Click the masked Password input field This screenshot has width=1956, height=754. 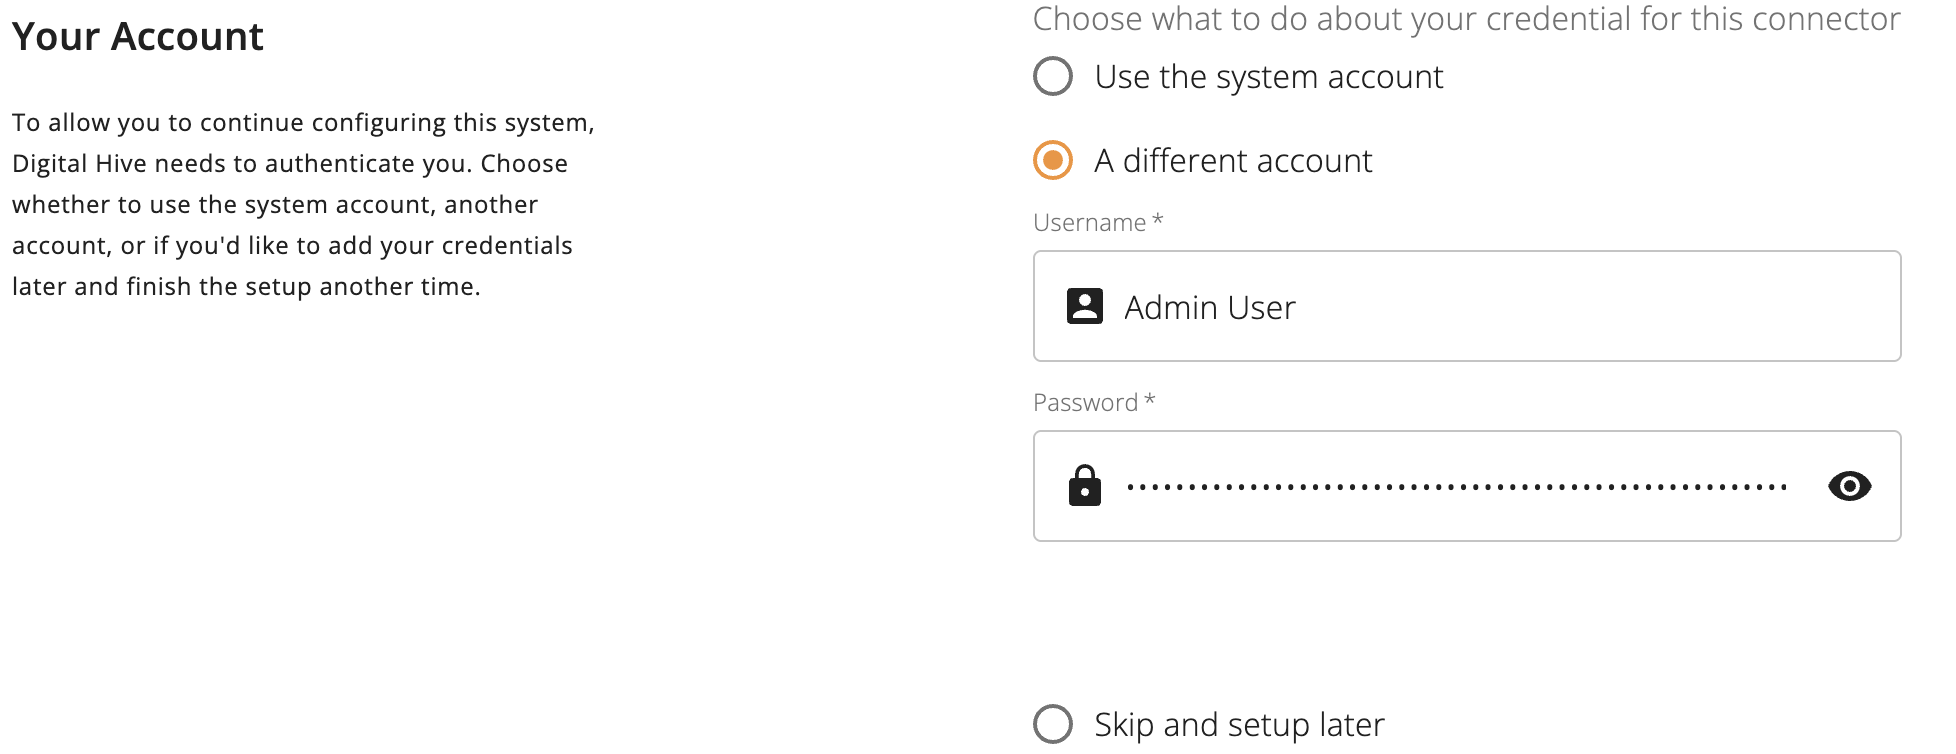point(1467,486)
